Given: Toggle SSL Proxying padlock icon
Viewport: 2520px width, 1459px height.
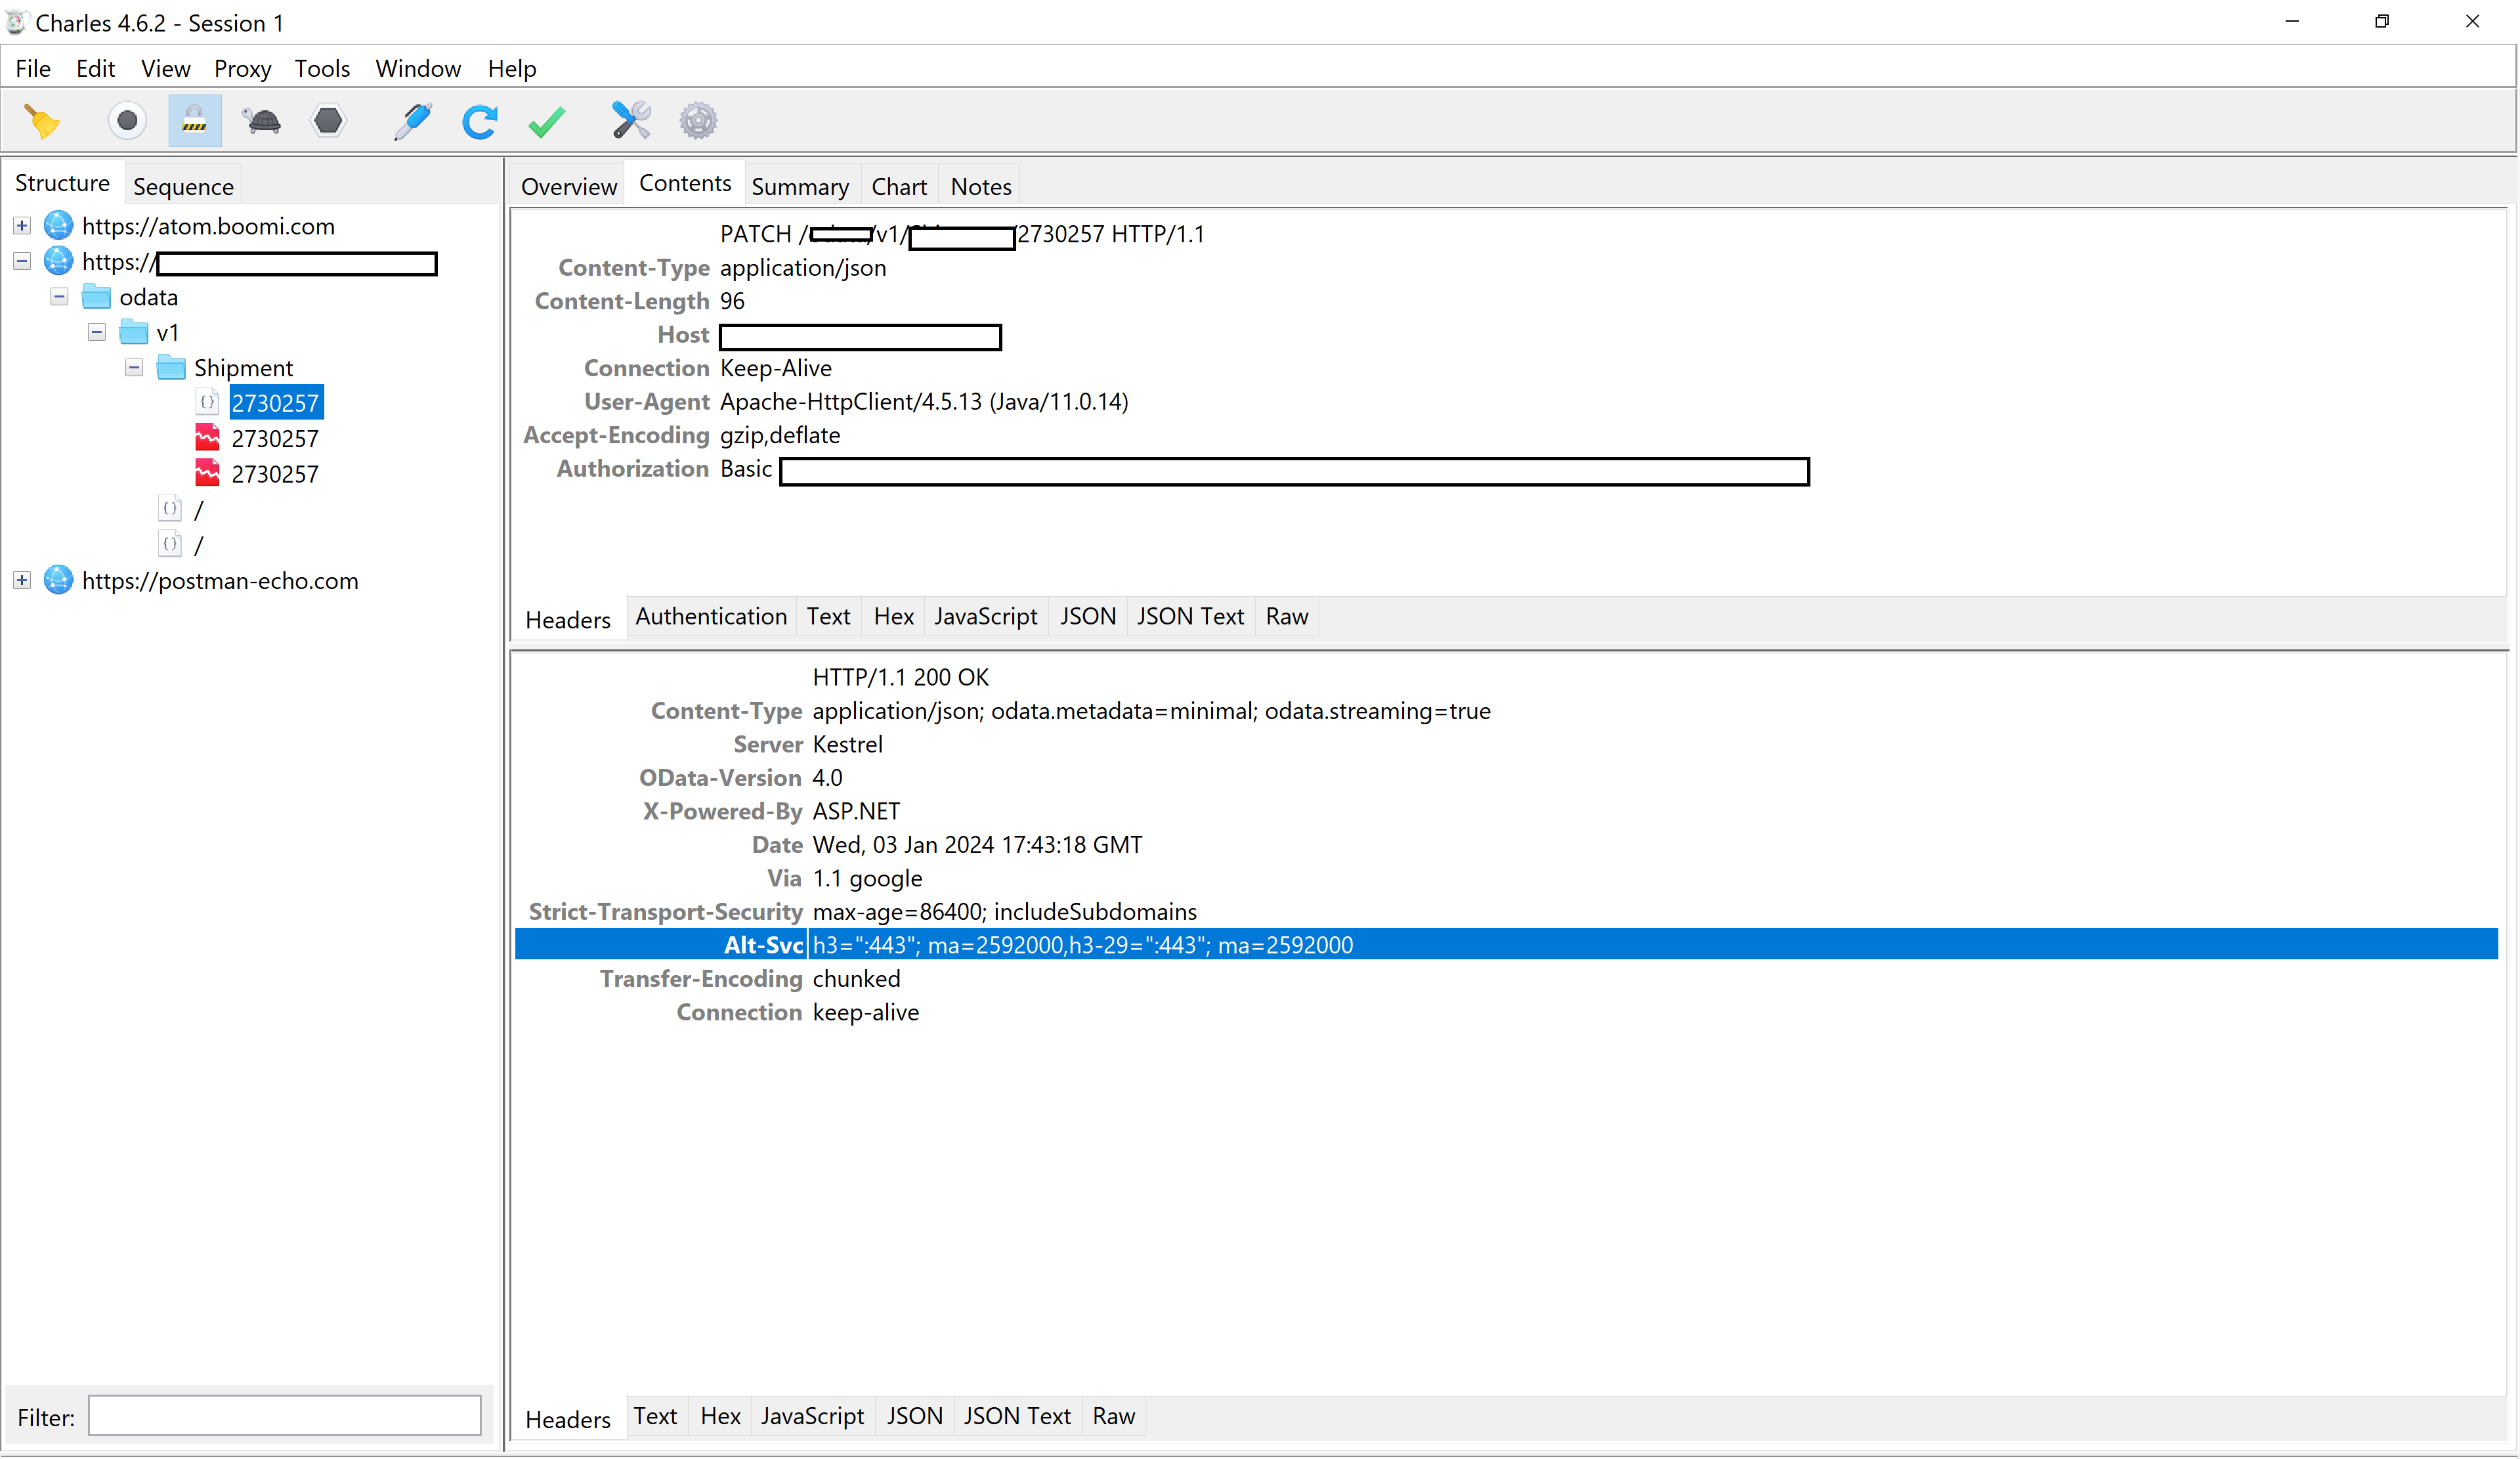Looking at the screenshot, I should click(194, 122).
